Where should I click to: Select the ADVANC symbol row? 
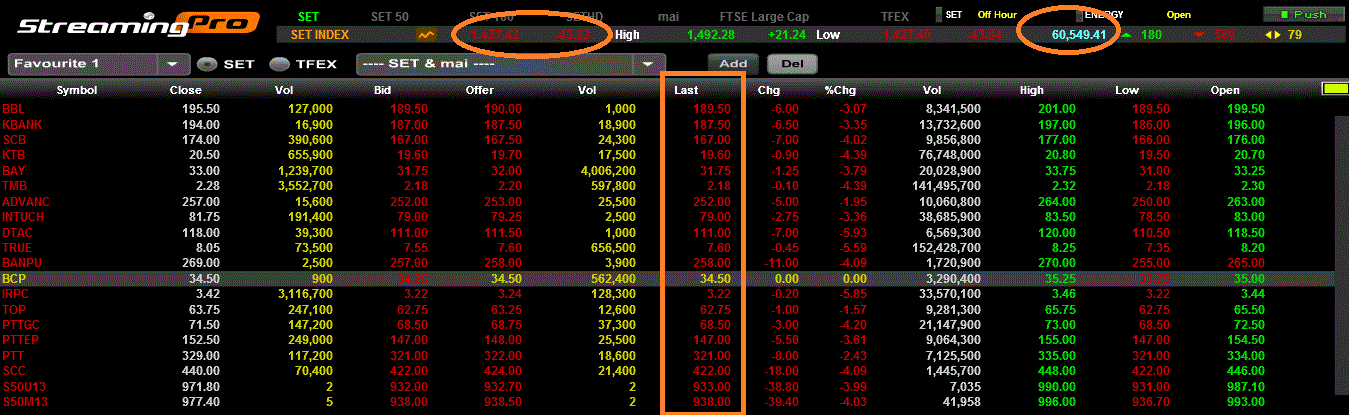pyautogui.click(x=668, y=202)
